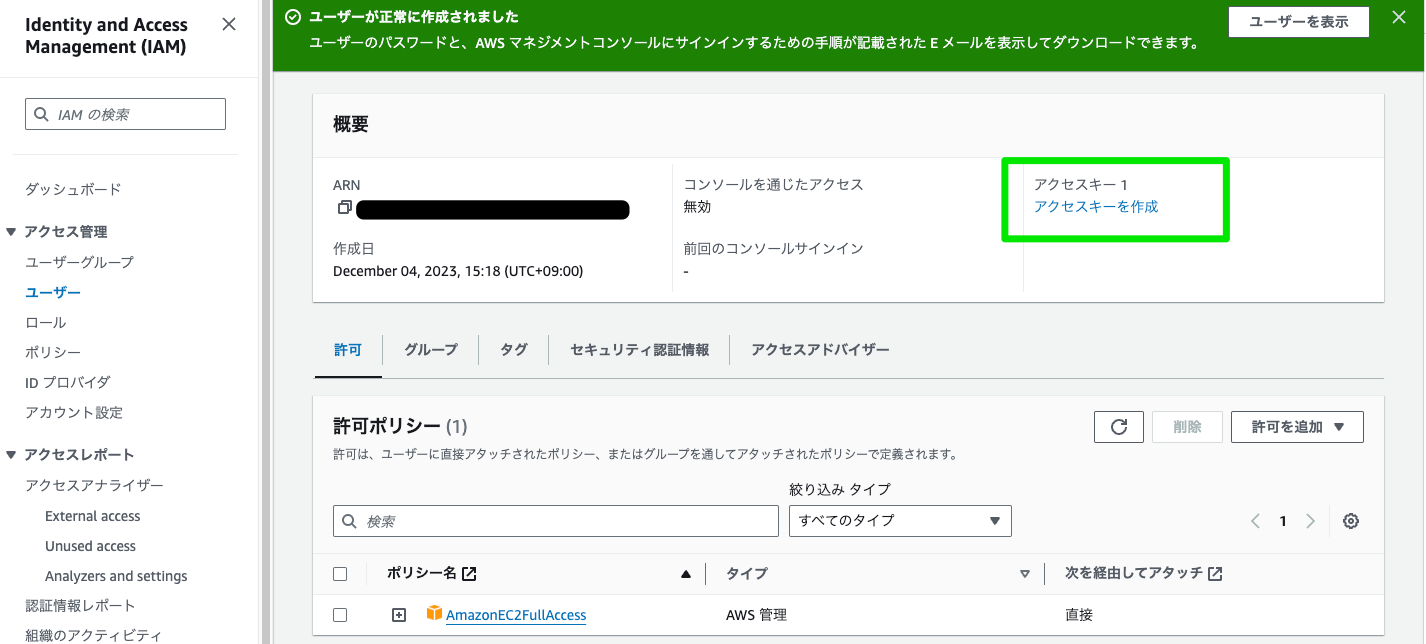Select the AmazonEC2FullAccess row checkbox
Screen dimensions: 1426x644
tap(340, 614)
